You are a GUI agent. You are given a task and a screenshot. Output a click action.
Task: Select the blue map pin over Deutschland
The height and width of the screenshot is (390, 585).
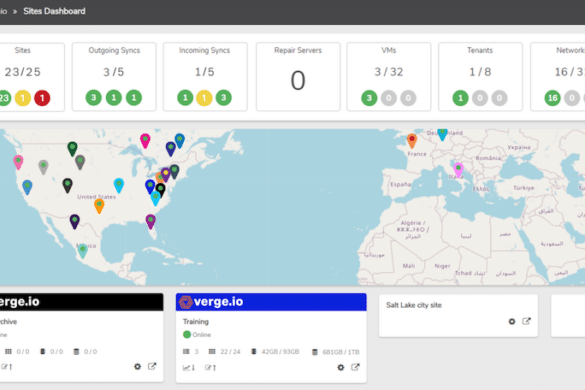click(x=442, y=135)
